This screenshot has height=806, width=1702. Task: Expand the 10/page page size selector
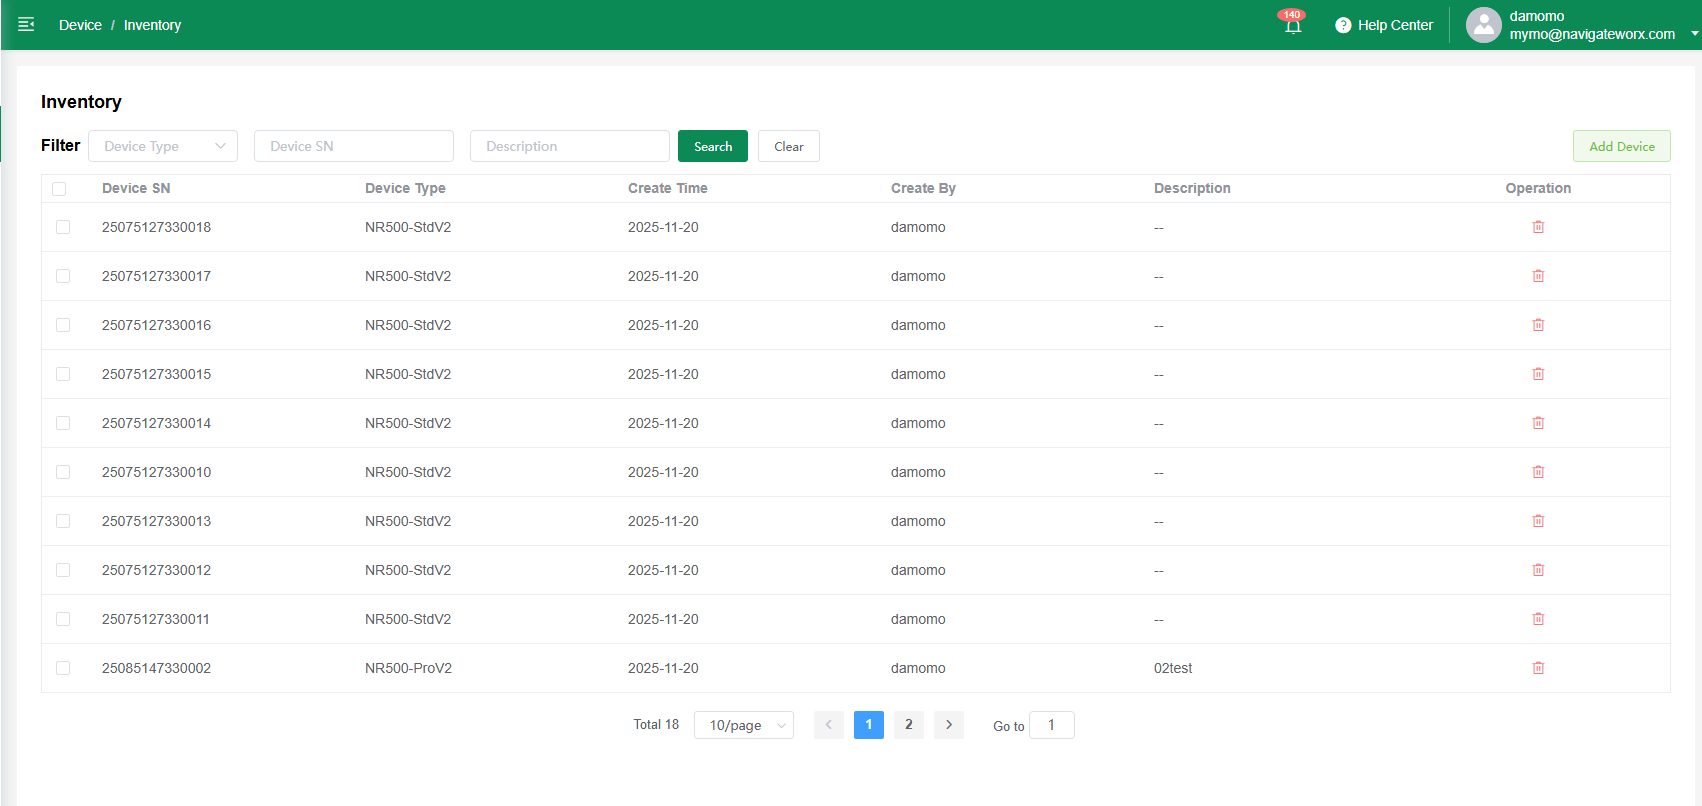743,725
